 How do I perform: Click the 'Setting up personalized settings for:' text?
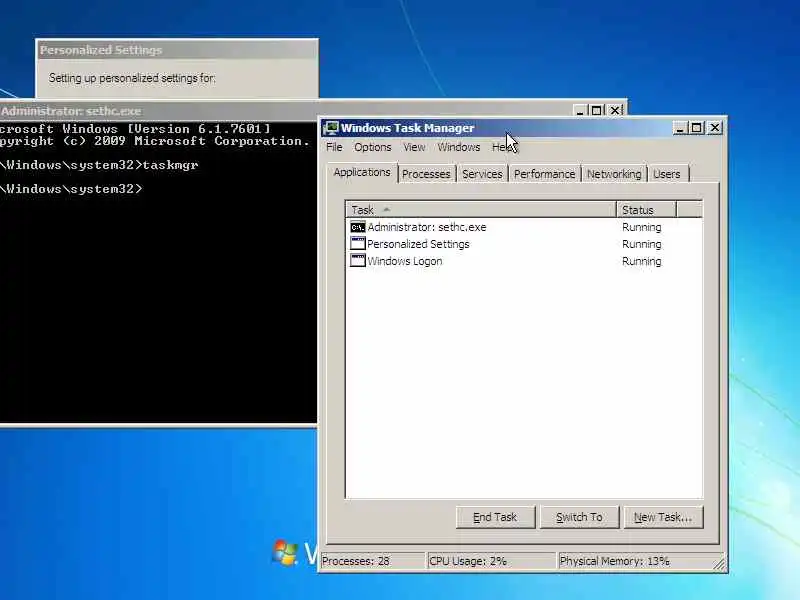(x=132, y=78)
